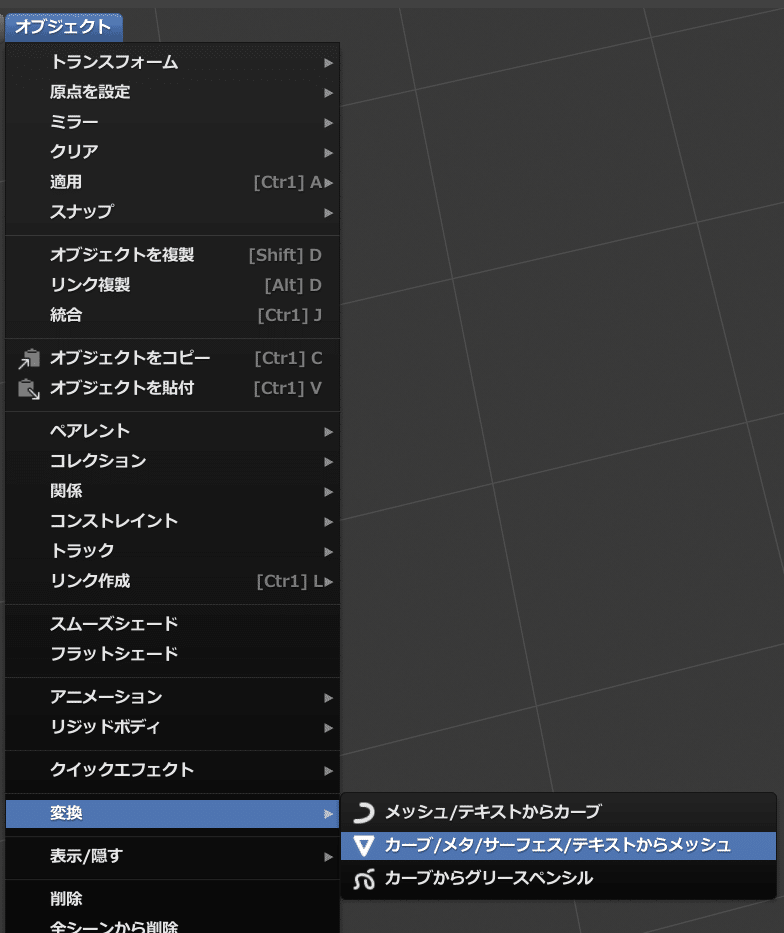Open the スナップ submenu
Viewport: 784px width, 933px height.
[x=173, y=212]
